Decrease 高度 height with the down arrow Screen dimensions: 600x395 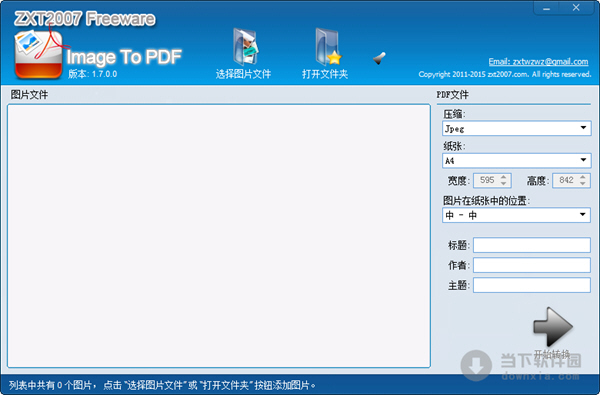coord(582,184)
